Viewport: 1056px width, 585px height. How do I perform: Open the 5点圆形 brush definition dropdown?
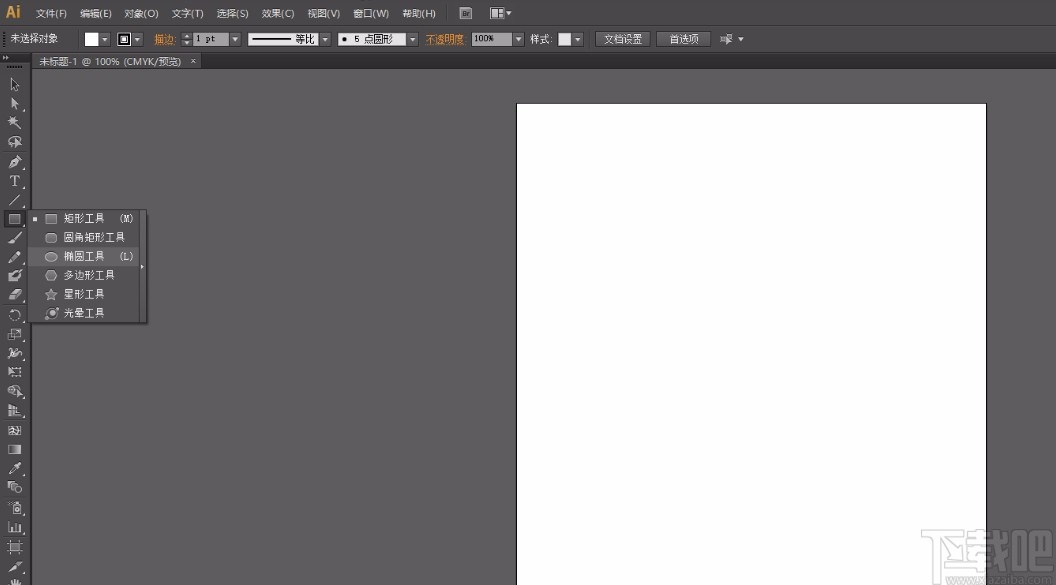412,39
